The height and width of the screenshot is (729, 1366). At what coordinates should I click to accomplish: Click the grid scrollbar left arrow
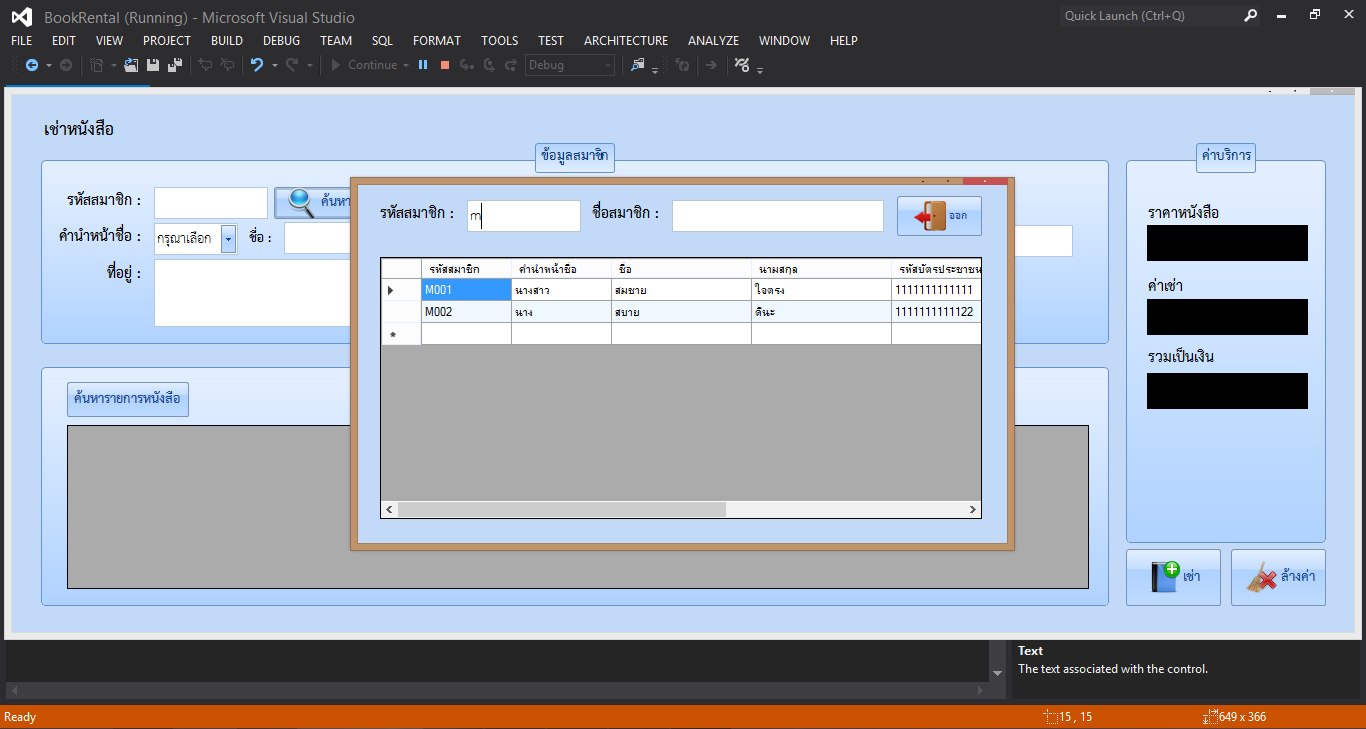tap(389, 510)
